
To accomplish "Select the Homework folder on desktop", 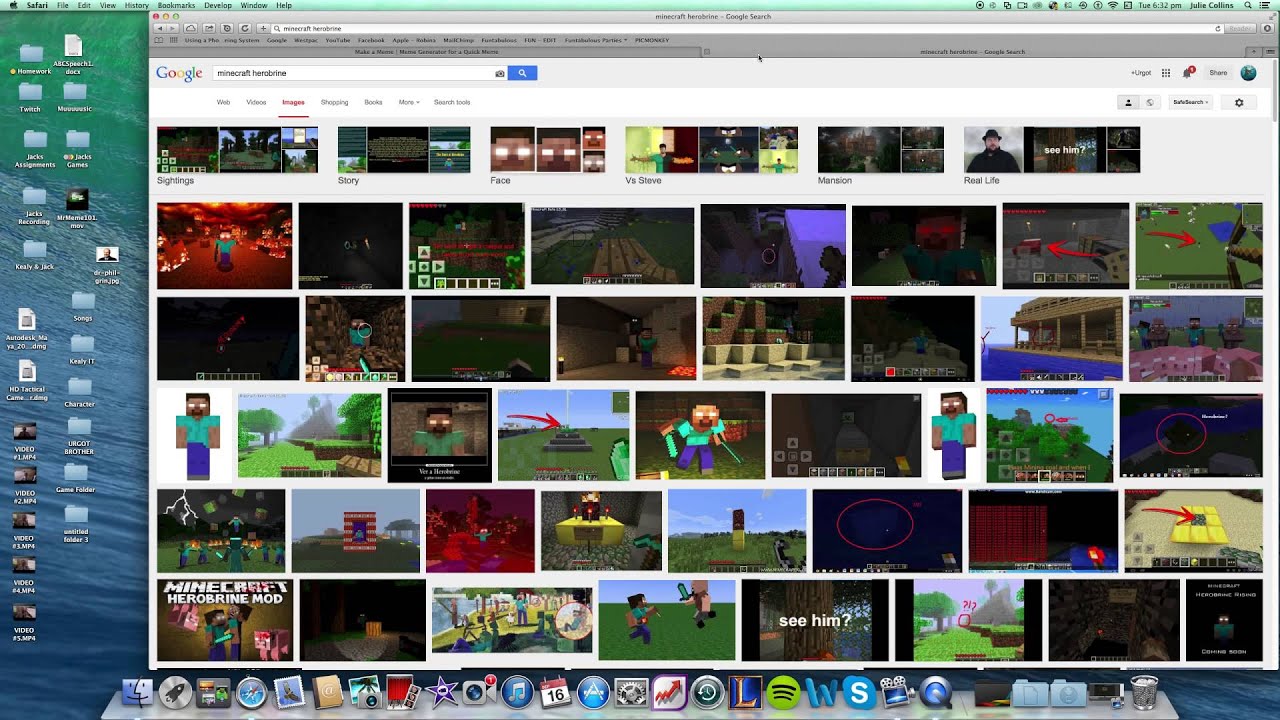I will (32, 59).
